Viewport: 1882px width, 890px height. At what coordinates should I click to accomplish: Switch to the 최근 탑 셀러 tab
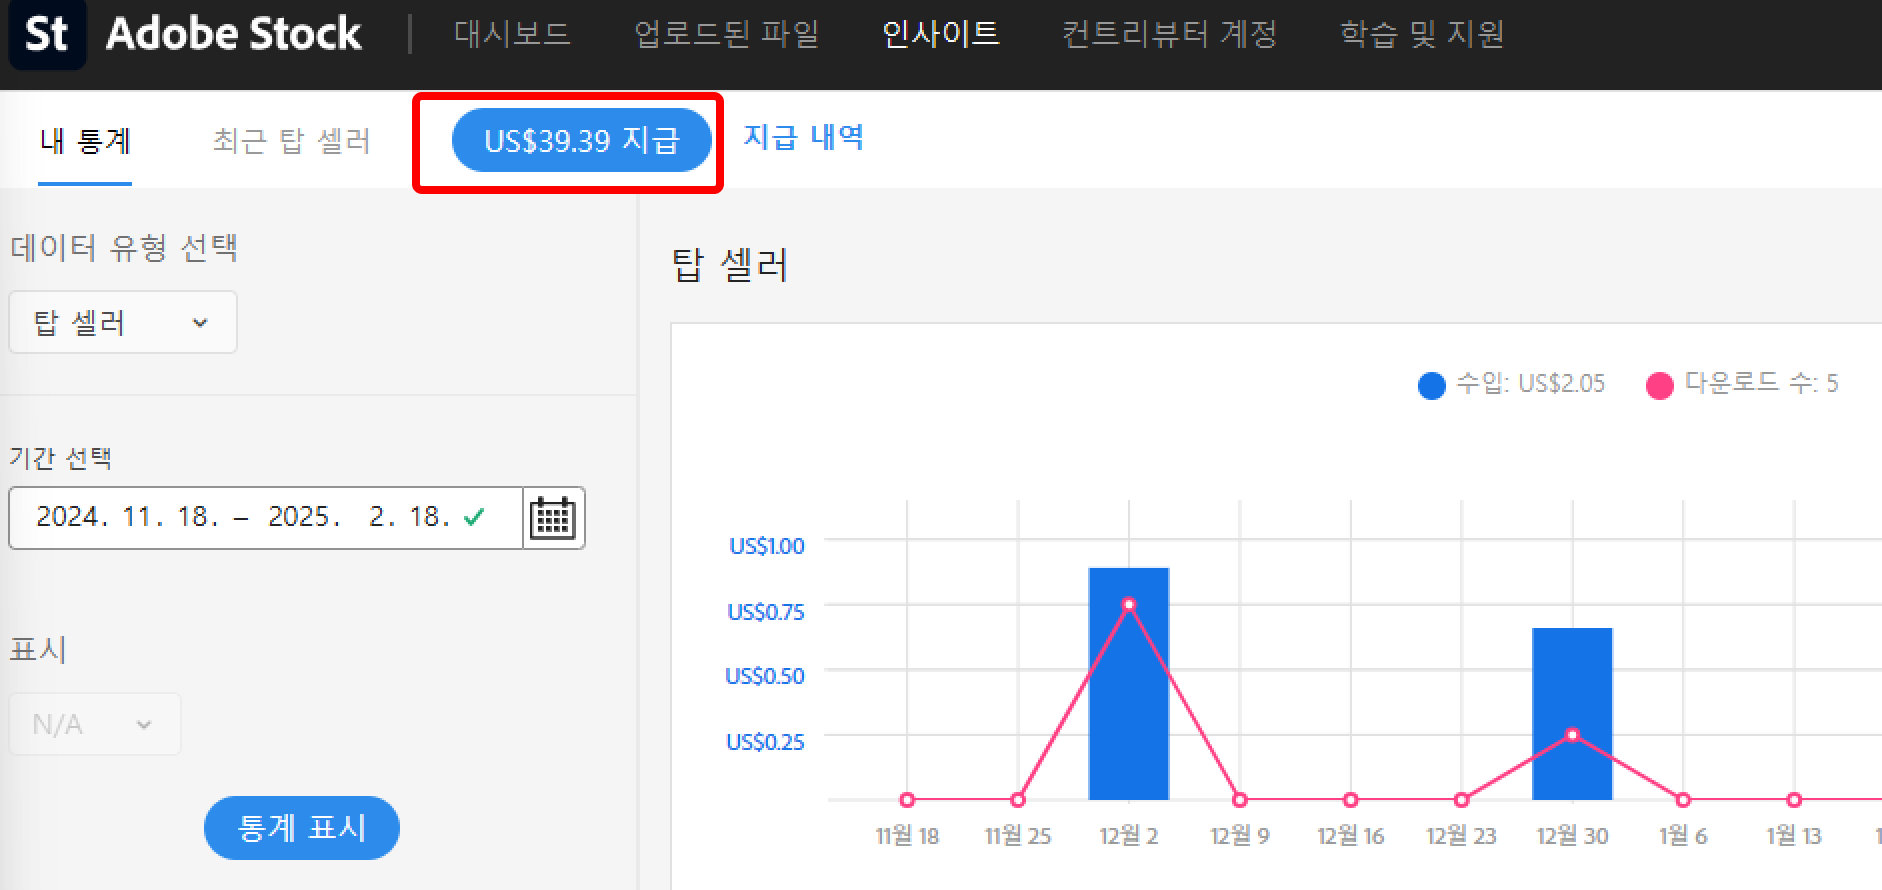(x=291, y=141)
